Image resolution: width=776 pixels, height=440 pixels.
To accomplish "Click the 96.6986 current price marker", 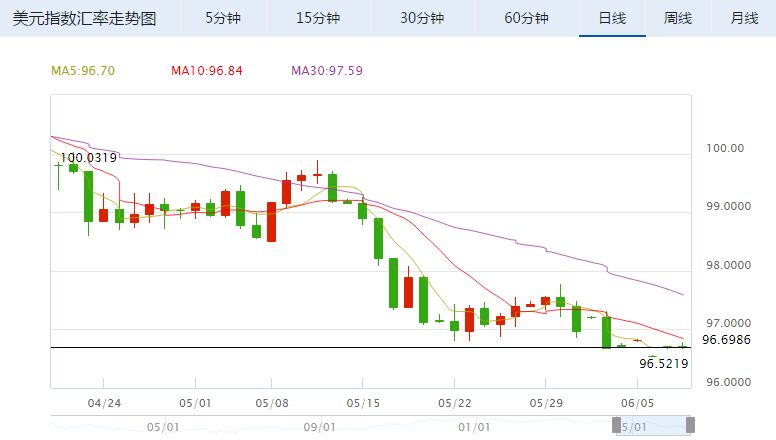I will click(x=723, y=340).
